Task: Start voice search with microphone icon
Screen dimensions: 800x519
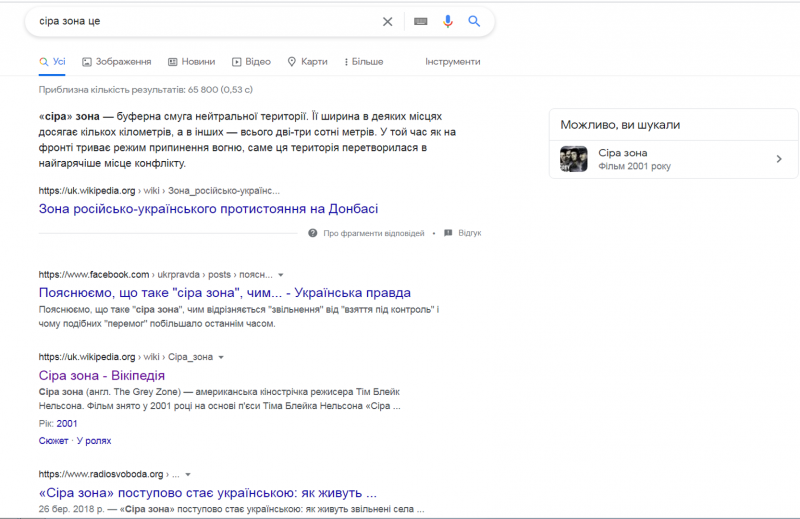Action: point(447,21)
